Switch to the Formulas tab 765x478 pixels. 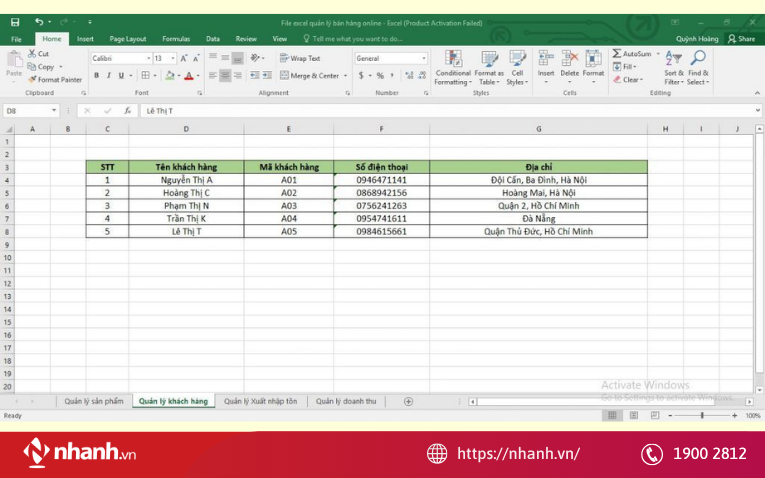[176, 39]
